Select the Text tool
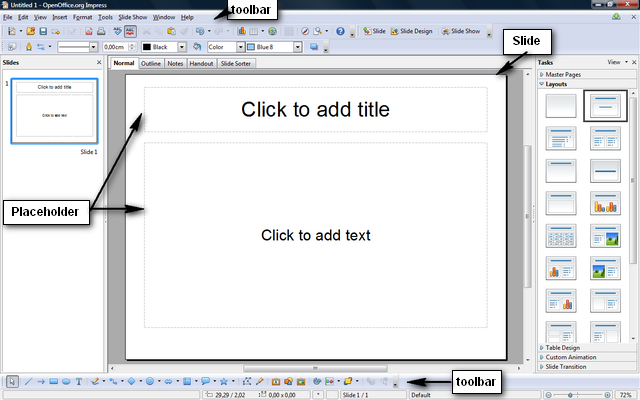Screen dimensions: 640x400 (x=78, y=382)
